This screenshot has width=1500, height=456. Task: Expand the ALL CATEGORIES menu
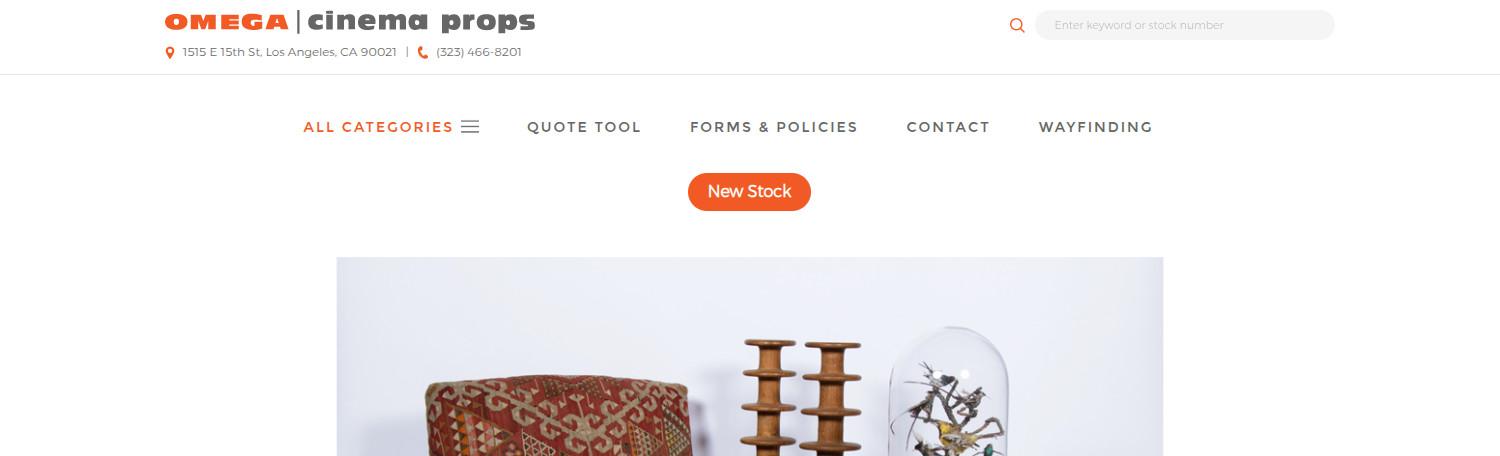[378, 127]
